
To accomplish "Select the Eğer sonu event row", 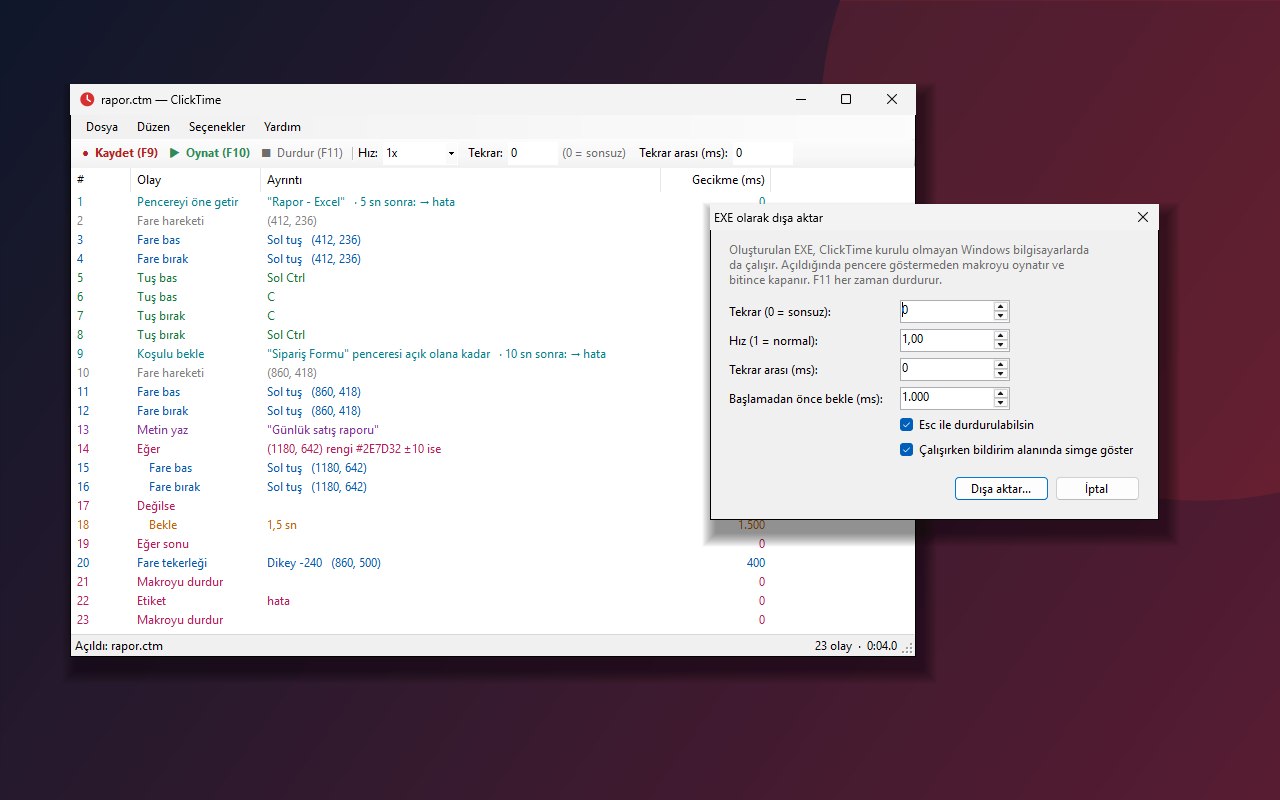I will click(422, 544).
